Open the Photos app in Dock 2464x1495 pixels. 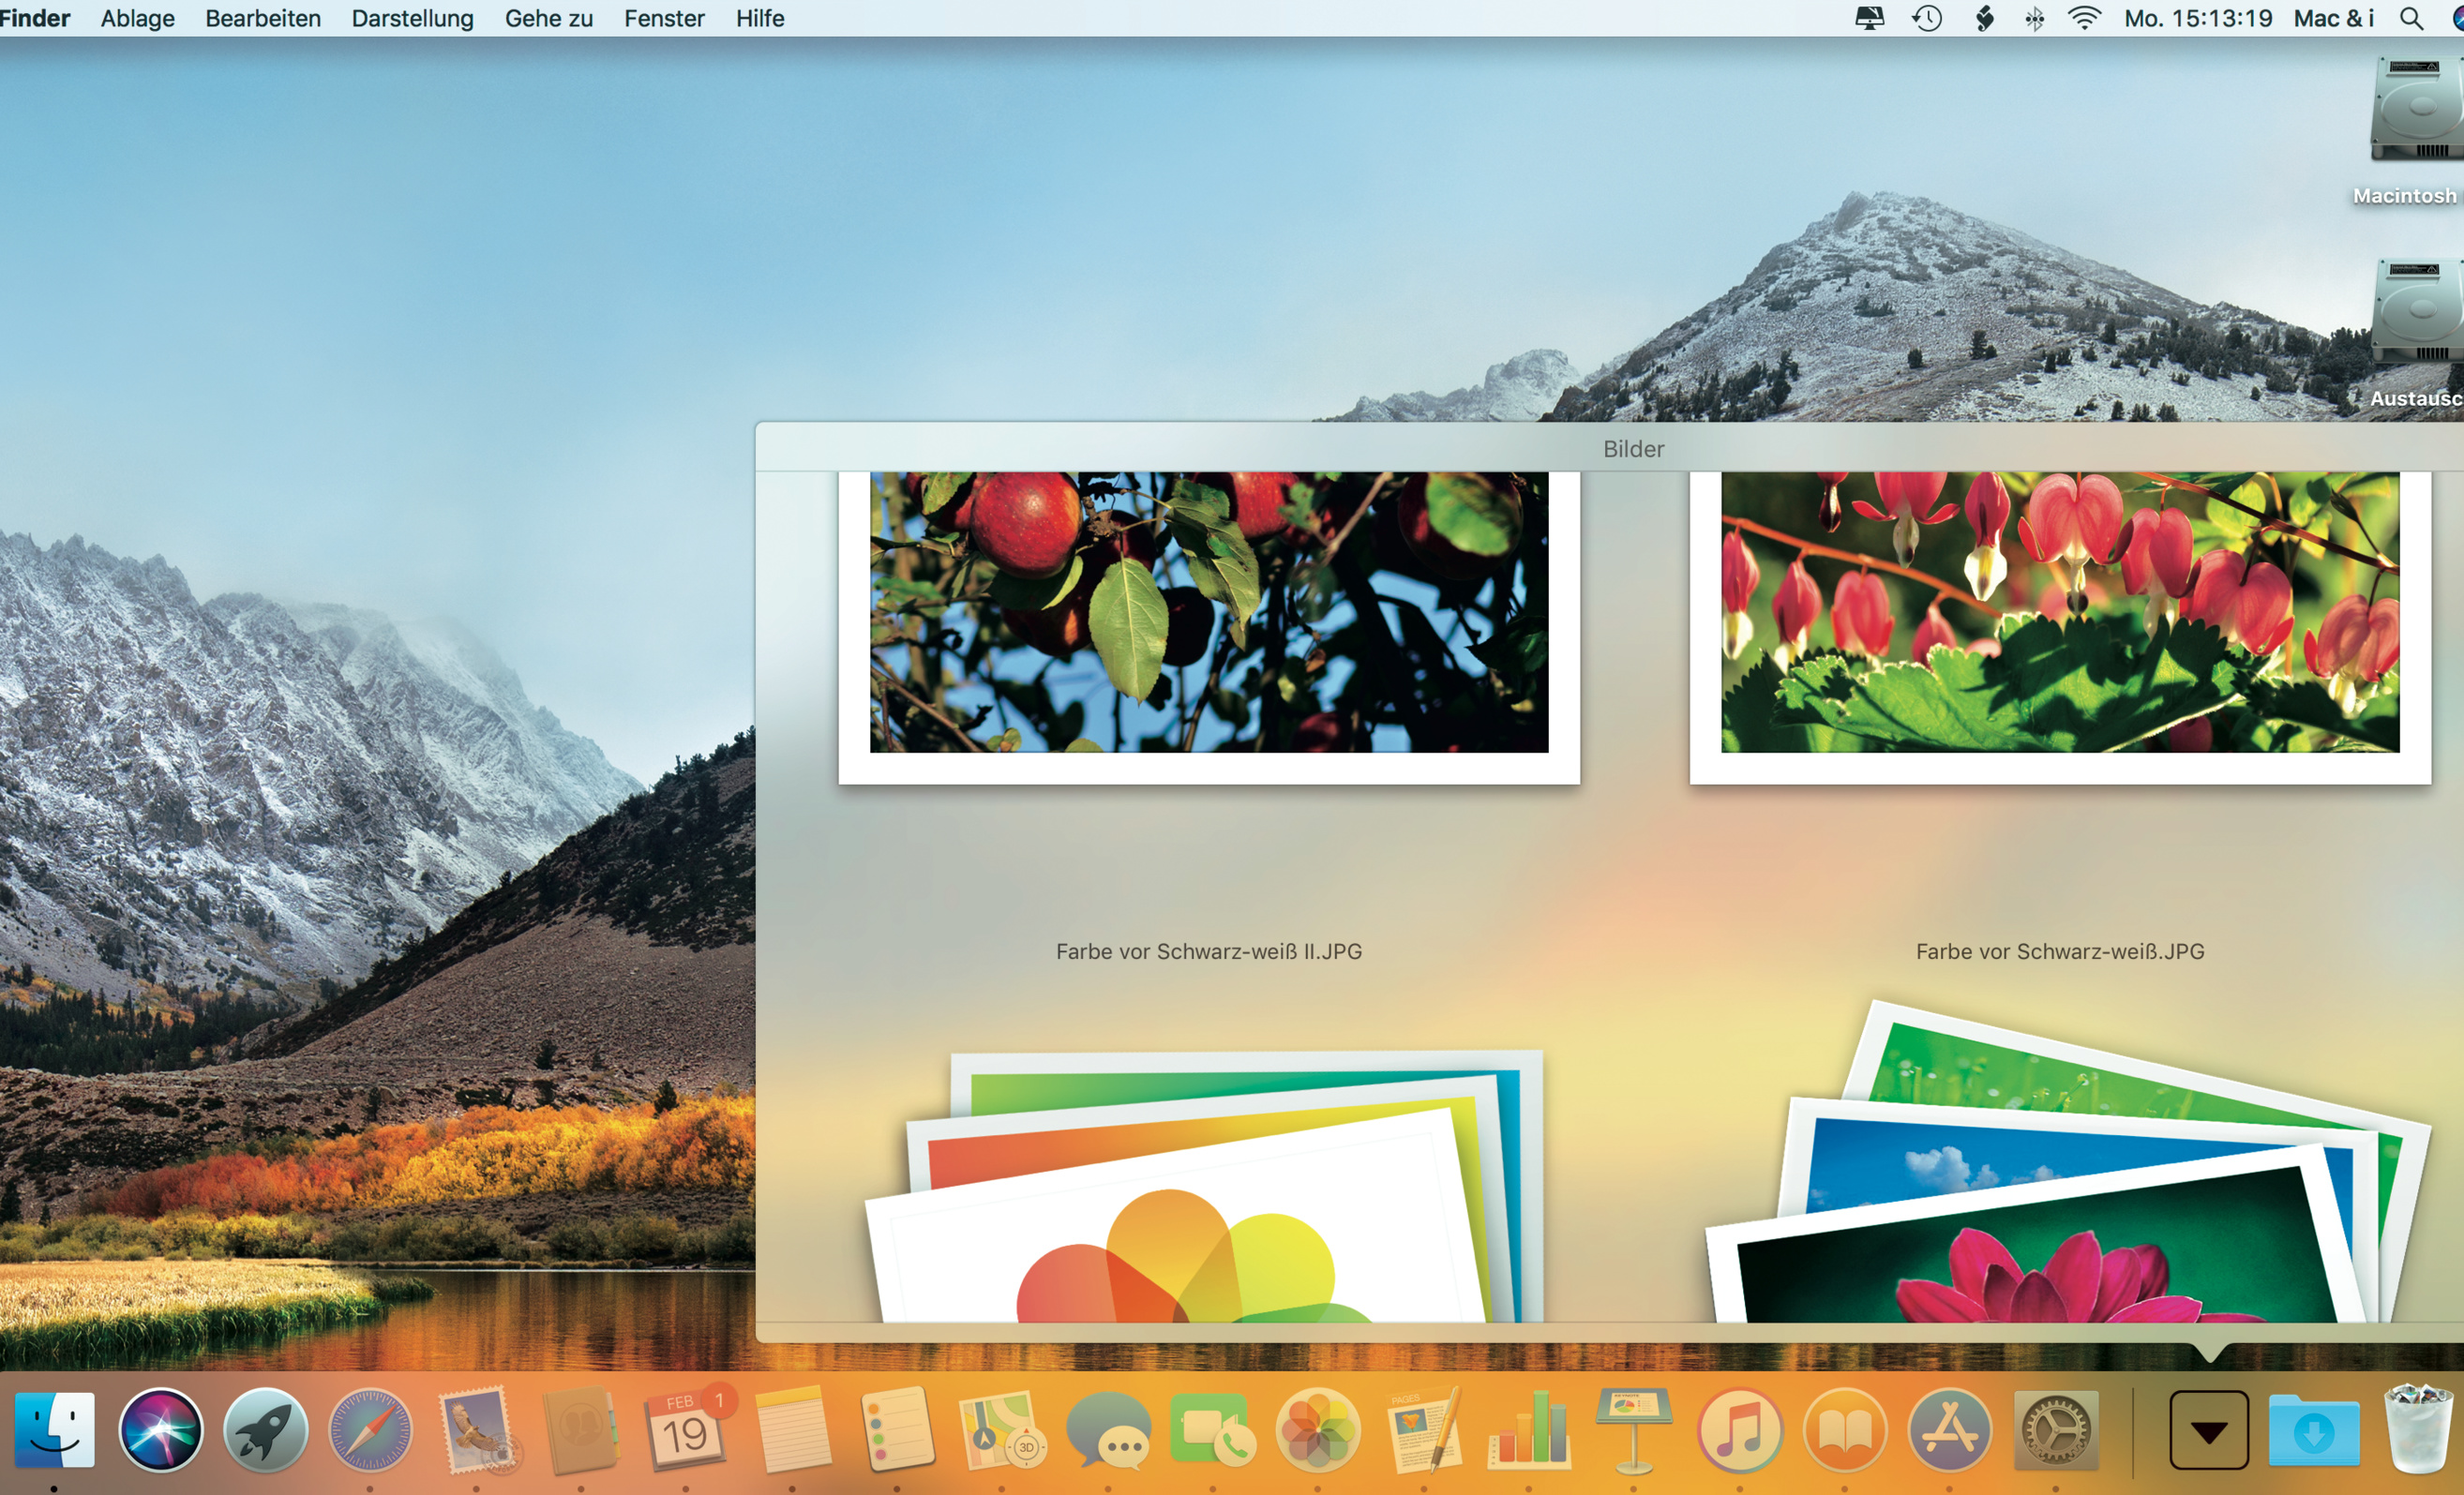click(x=1317, y=1431)
